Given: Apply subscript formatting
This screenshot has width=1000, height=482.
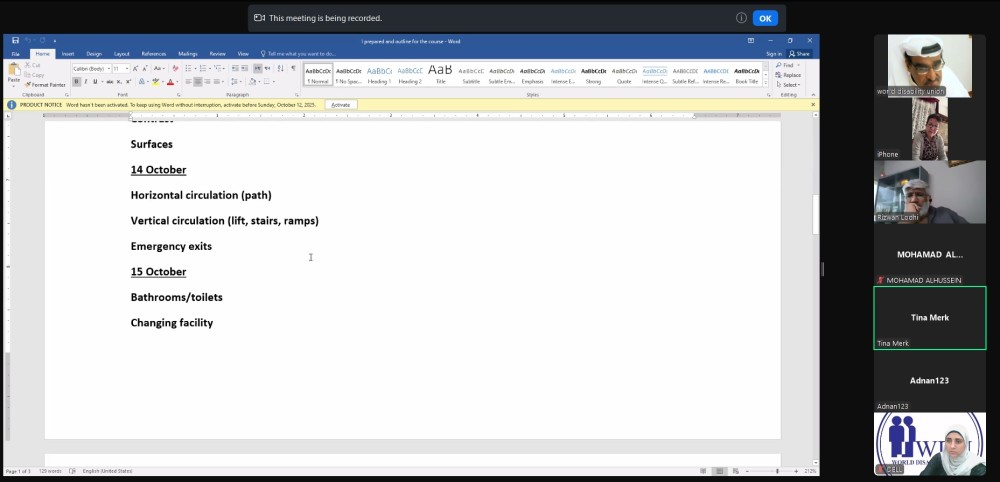Looking at the screenshot, I should coord(119,82).
